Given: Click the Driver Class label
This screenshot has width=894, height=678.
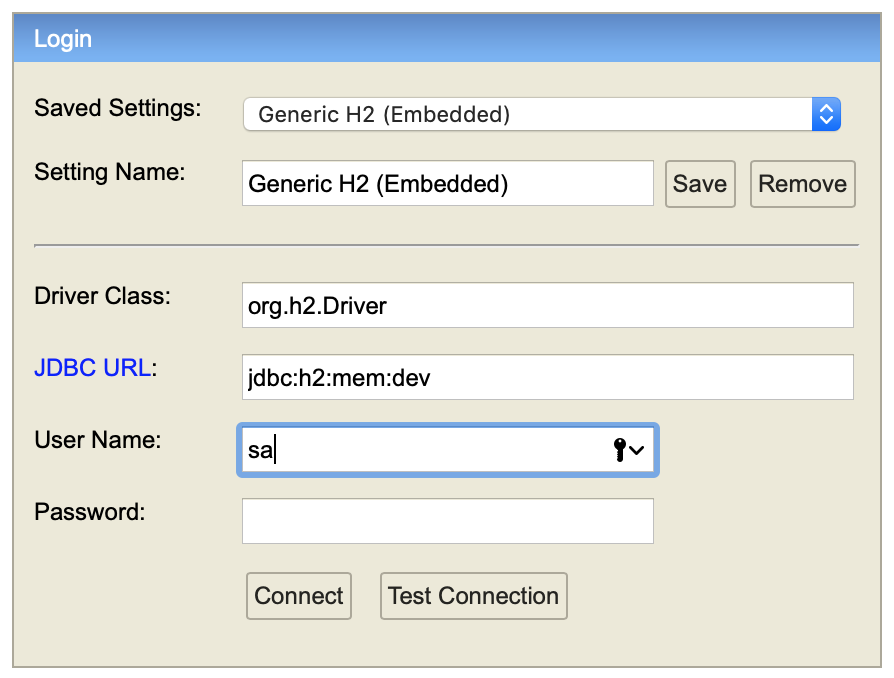Looking at the screenshot, I should [103, 296].
